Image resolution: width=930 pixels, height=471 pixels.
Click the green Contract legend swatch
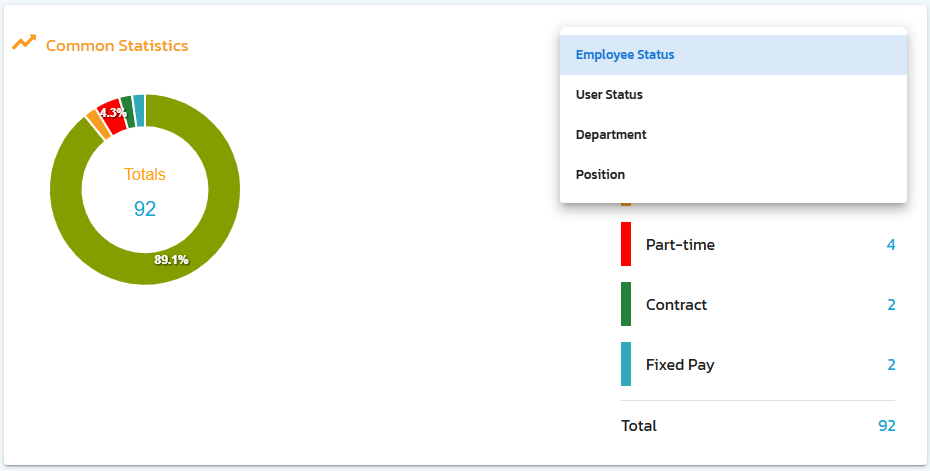(626, 305)
